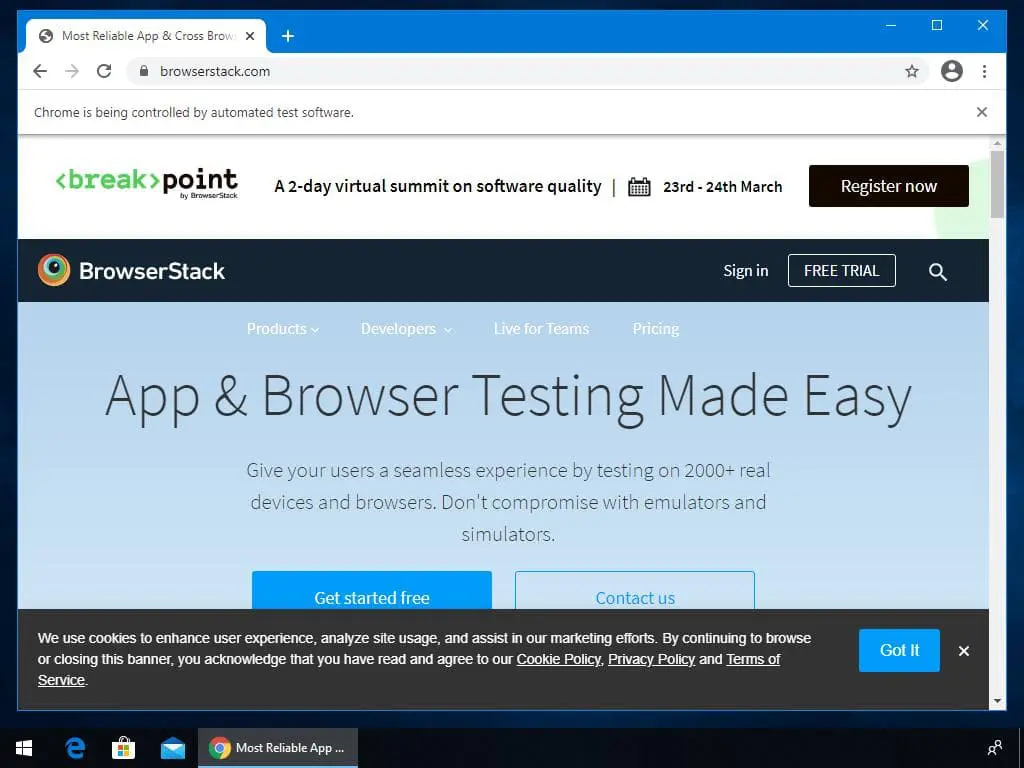Expand the Developers dropdown menu
This screenshot has width=1024, height=768.
coord(405,329)
